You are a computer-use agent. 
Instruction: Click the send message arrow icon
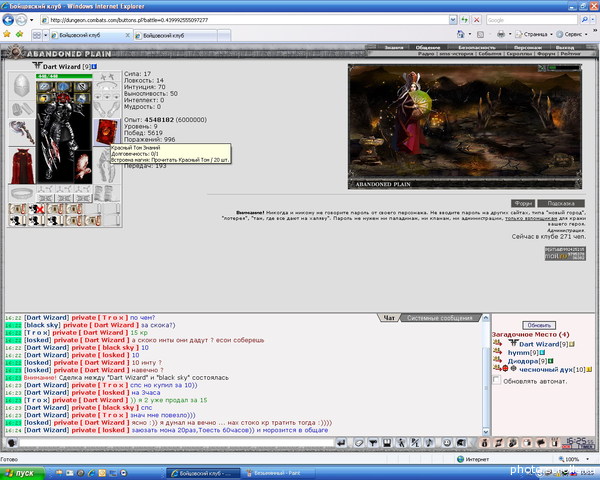click(341, 443)
